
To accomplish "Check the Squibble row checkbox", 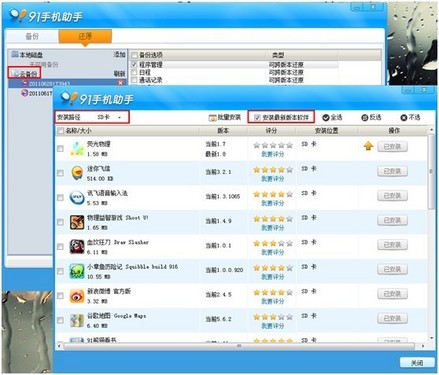I will coord(60,271).
